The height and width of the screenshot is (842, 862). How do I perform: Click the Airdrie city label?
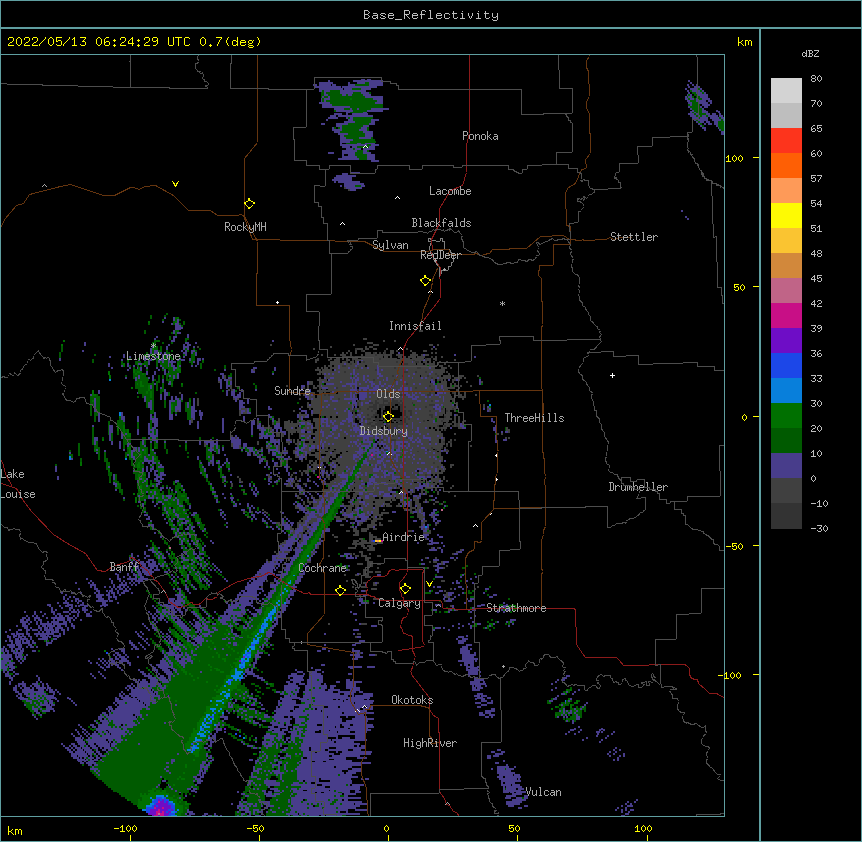coord(403,537)
